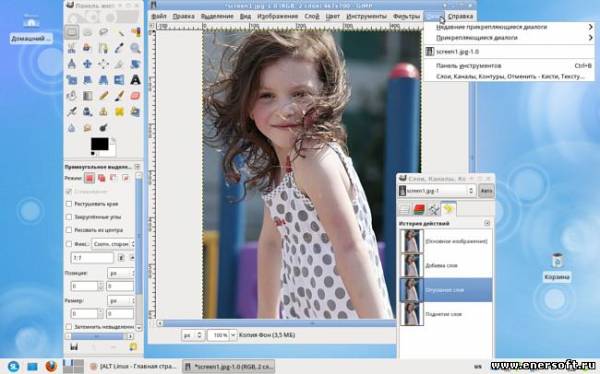
Task: Select the Dodge/Burn tool
Action: click(x=103, y=127)
